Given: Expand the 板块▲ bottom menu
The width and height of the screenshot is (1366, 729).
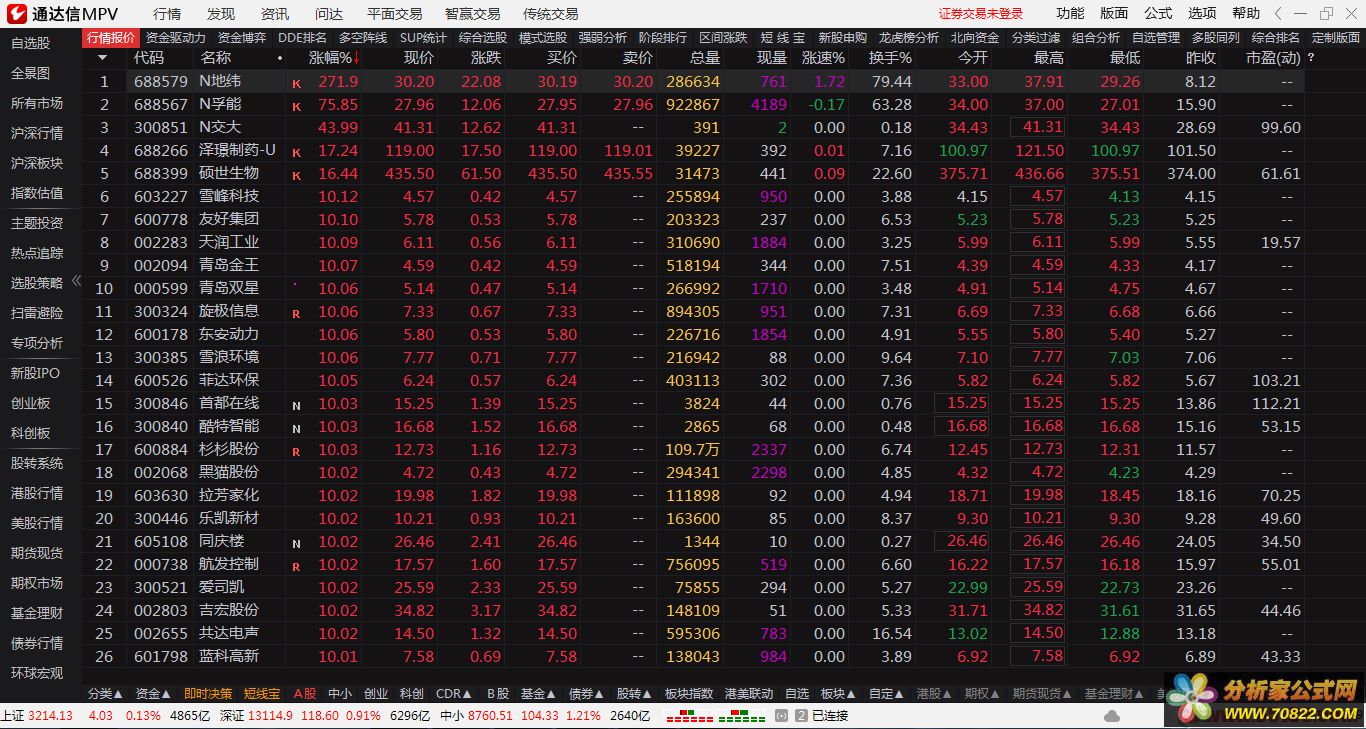Looking at the screenshot, I should click(x=839, y=693).
